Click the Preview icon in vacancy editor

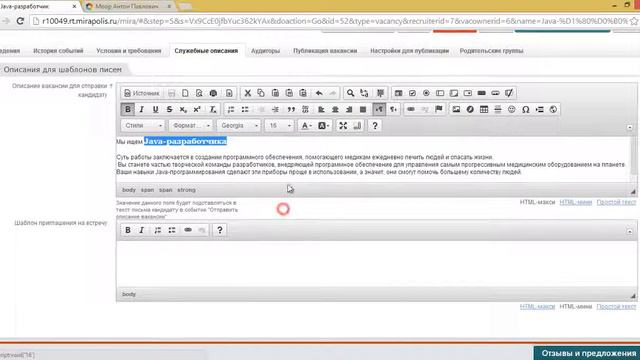tap(199, 93)
